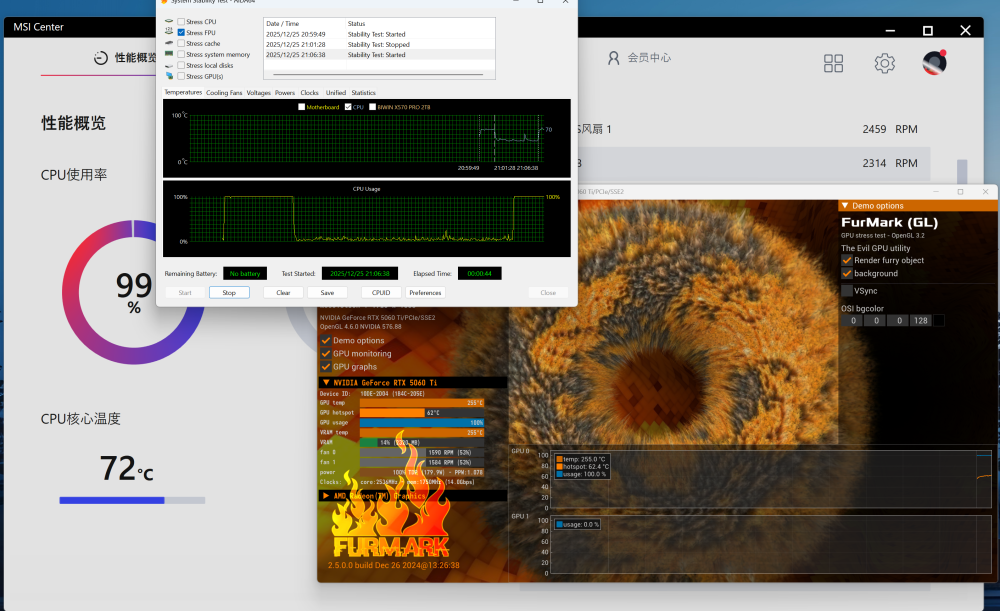1000x611 pixels.
Task: Open the MSI Center apps grid icon
Action: pyautogui.click(x=833, y=63)
